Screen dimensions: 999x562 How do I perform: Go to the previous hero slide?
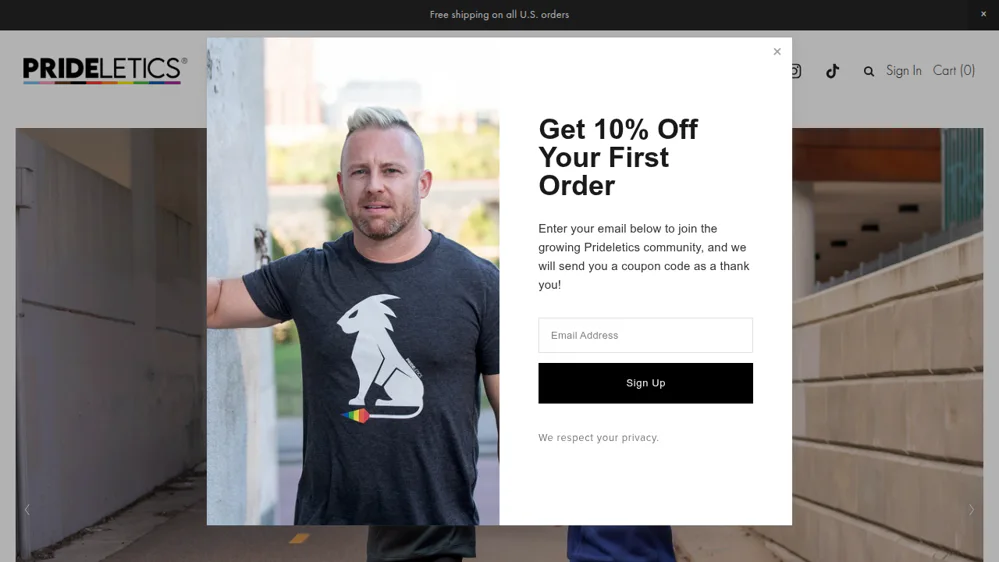(x=27, y=509)
